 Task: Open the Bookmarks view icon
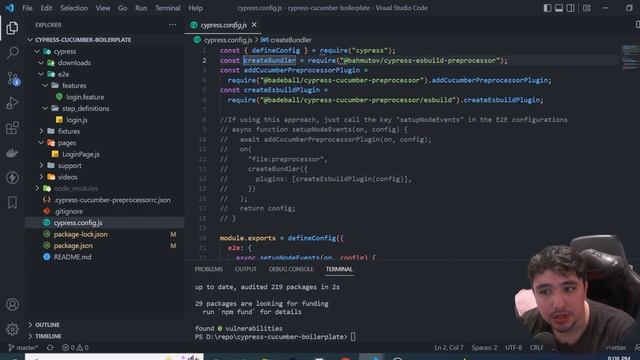pyautogui.click(x=12, y=202)
